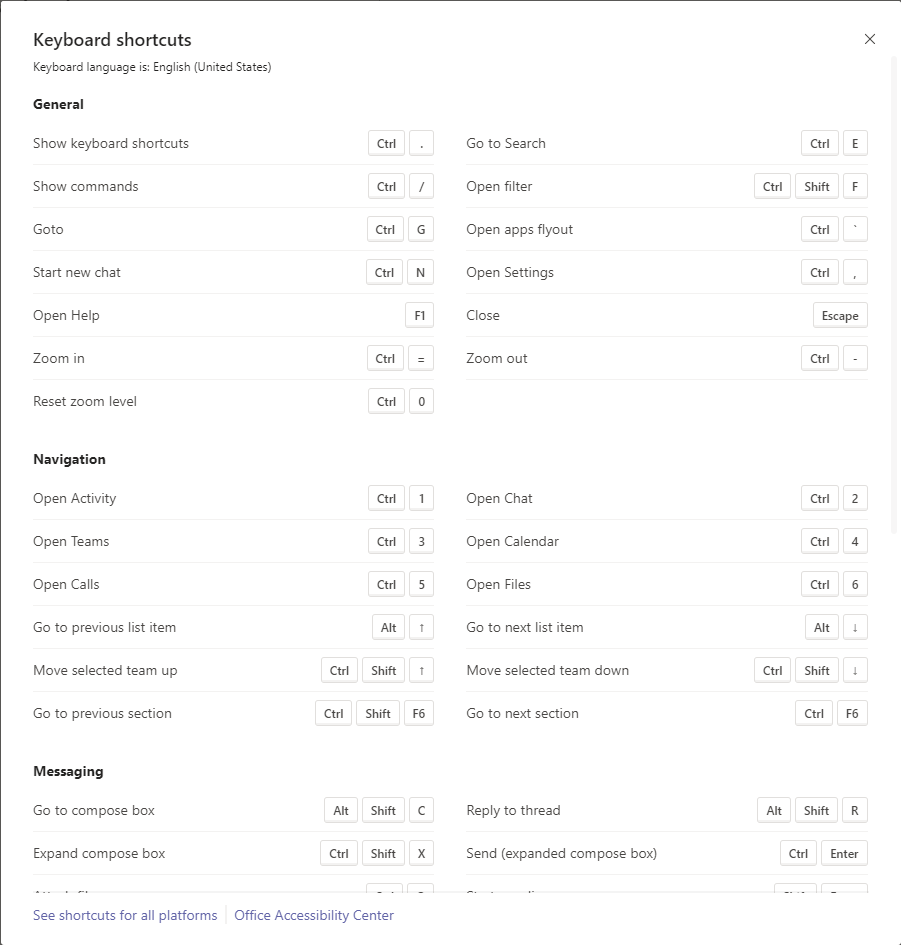This screenshot has height=945, width=901.
Task: Select the up arrow key for previous list item
Action: point(421,627)
